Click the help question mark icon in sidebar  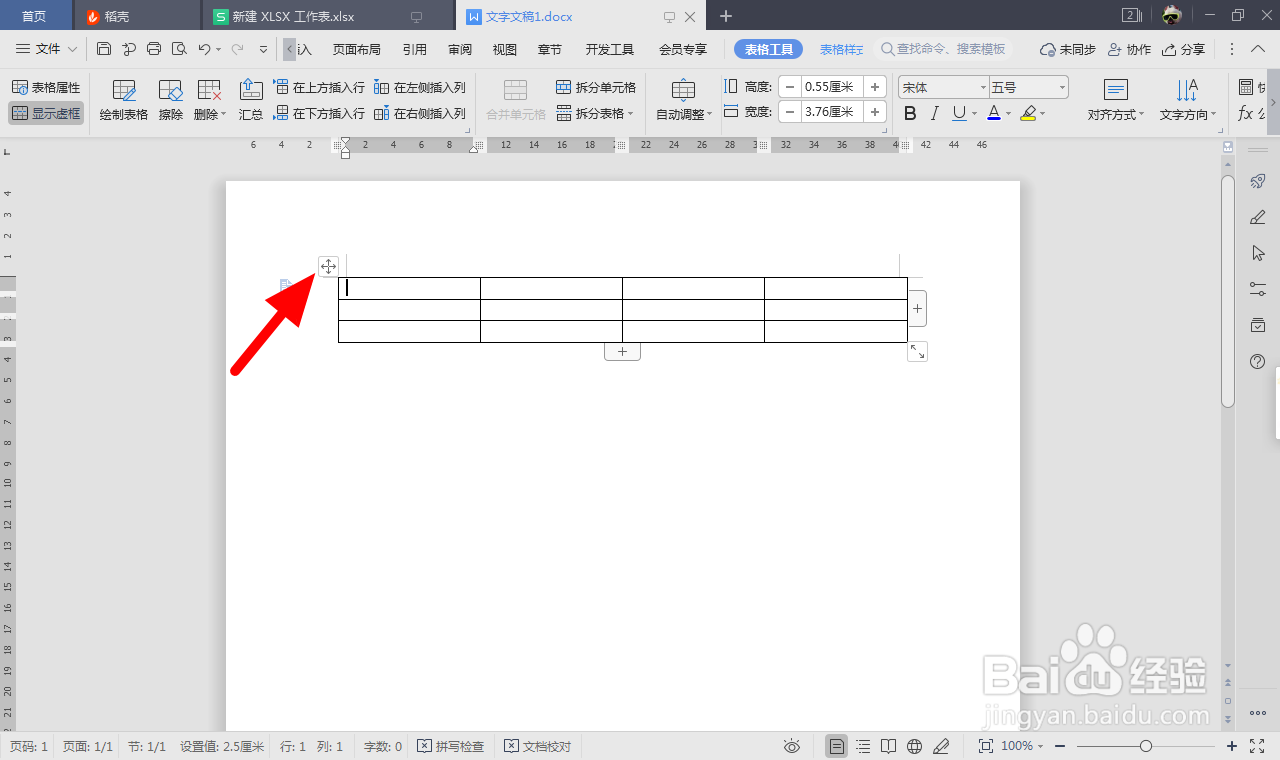pyautogui.click(x=1258, y=361)
